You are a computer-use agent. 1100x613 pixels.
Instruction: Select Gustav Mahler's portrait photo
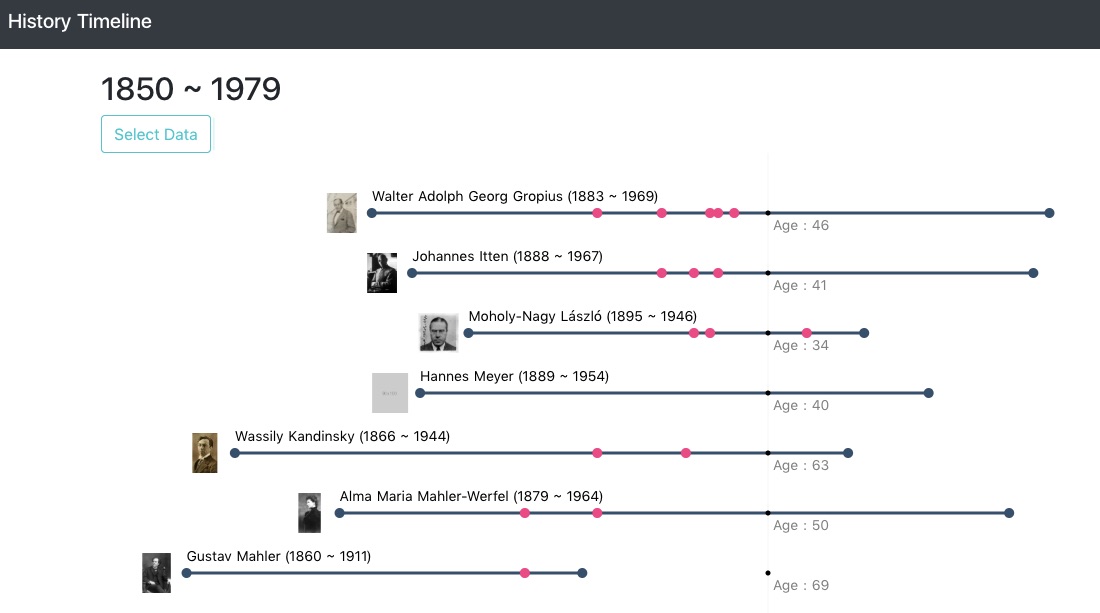tap(156, 572)
